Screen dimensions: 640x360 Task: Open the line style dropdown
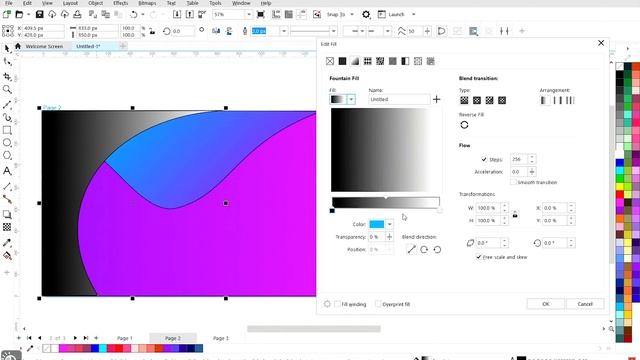pyautogui.click(x=333, y=31)
